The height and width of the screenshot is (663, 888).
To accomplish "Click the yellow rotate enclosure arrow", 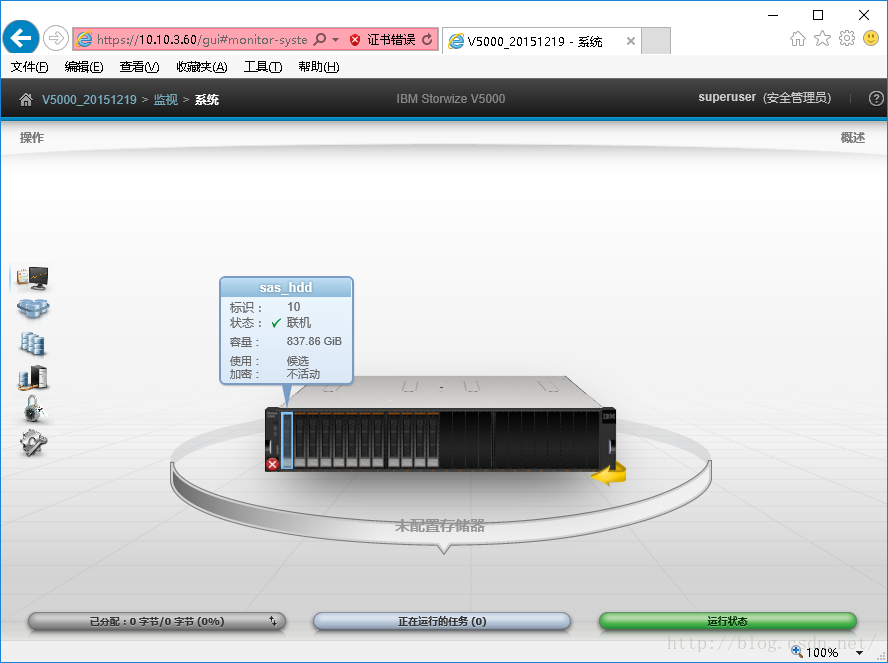I will (609, 474).
